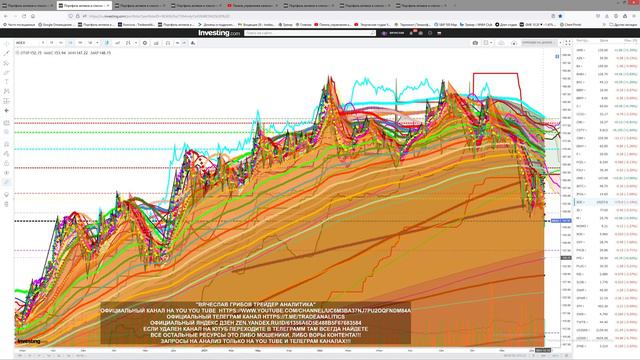The height and width of the screenshot is (360, 640).
Task: Go back with browser back arrow
Action: (6, 16)
